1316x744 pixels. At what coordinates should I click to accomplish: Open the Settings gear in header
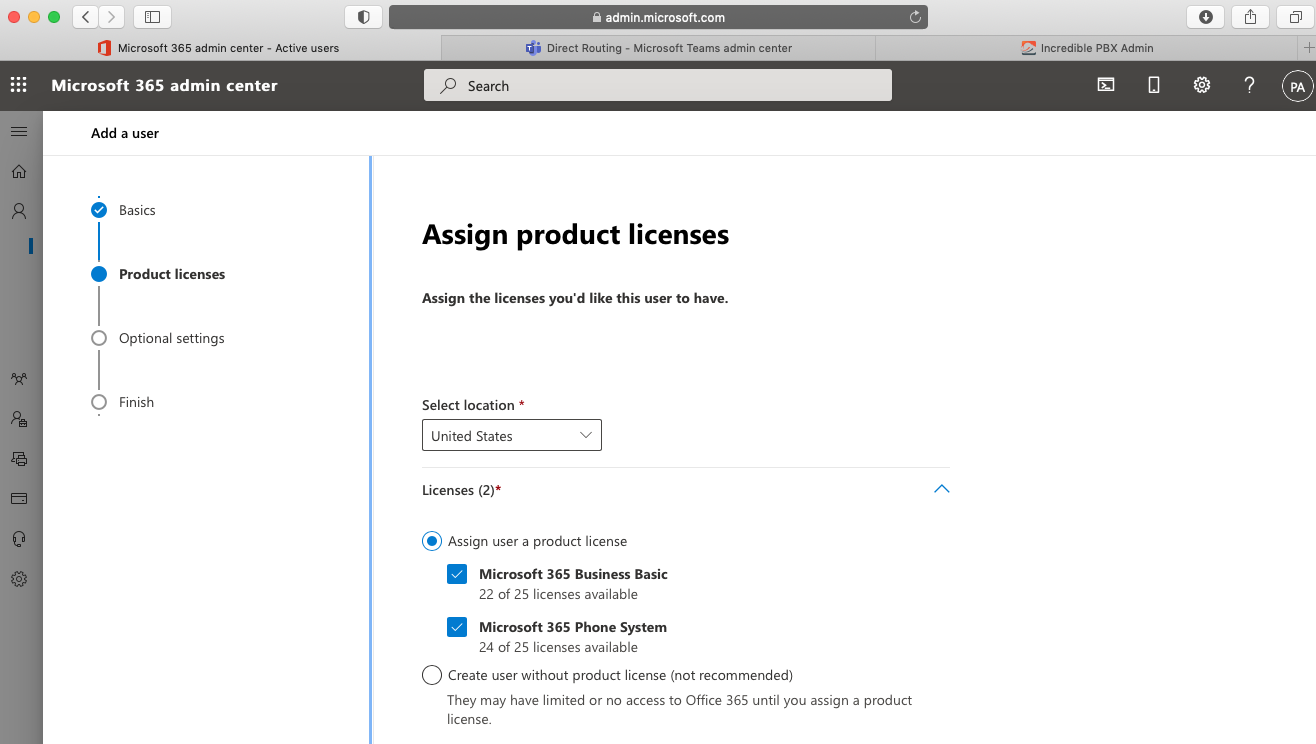(1202, 86)
